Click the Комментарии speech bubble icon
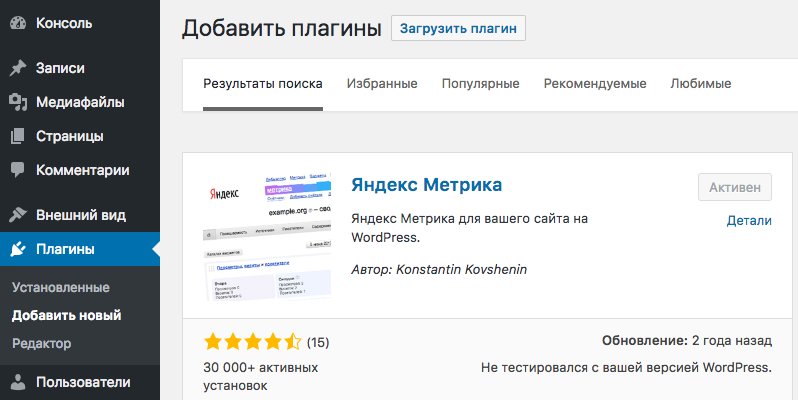This screenshot has height=400, width=798. click(18, 170)
